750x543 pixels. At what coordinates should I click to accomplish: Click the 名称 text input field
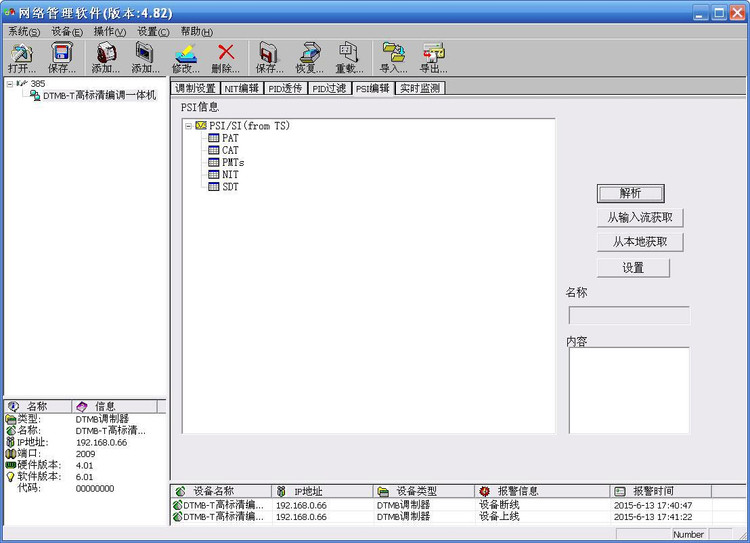629,316
